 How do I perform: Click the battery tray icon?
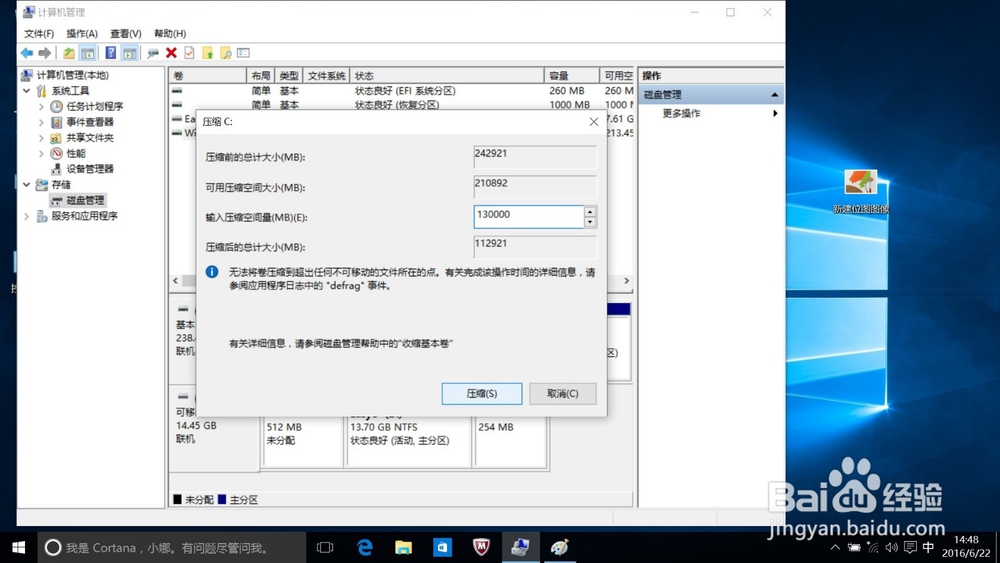854,548
